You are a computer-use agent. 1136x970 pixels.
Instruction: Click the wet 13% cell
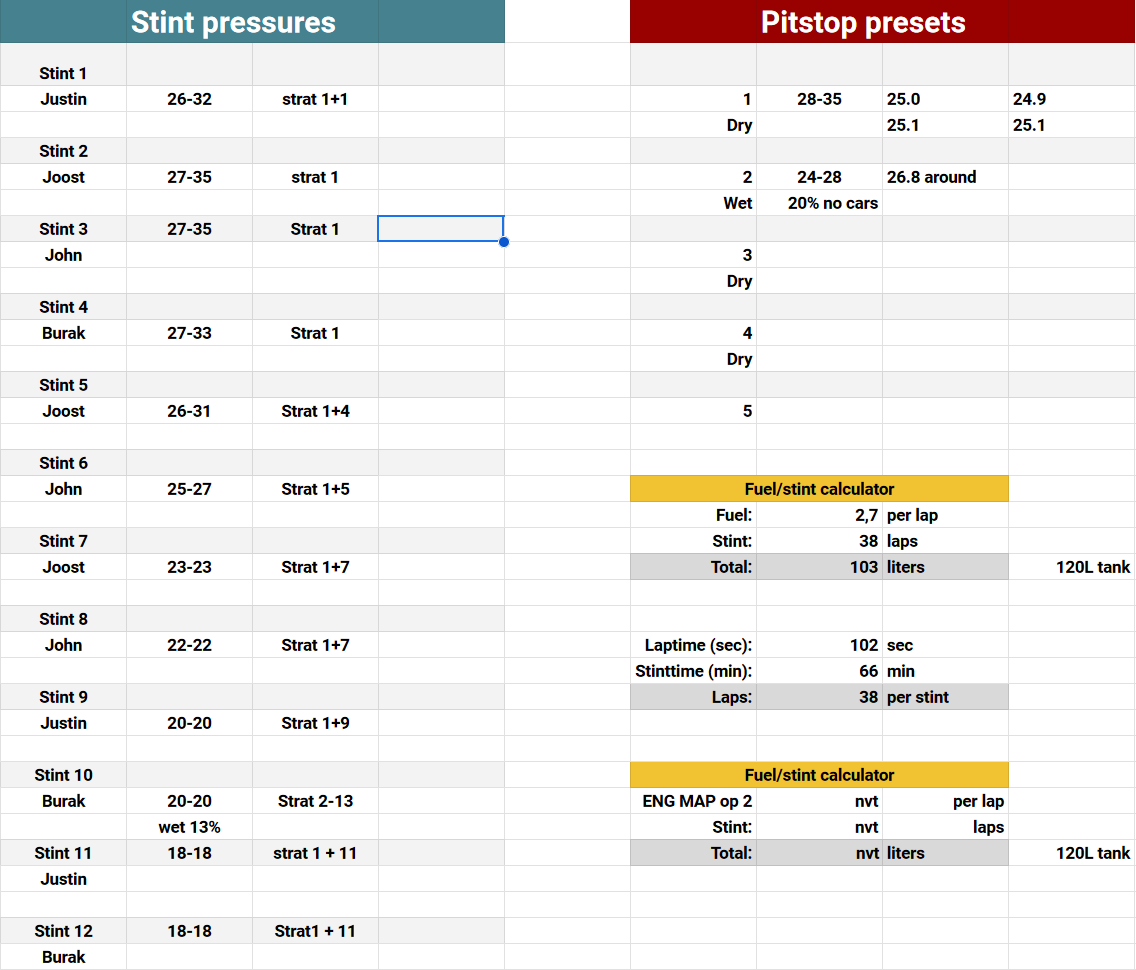coord(189,827)
